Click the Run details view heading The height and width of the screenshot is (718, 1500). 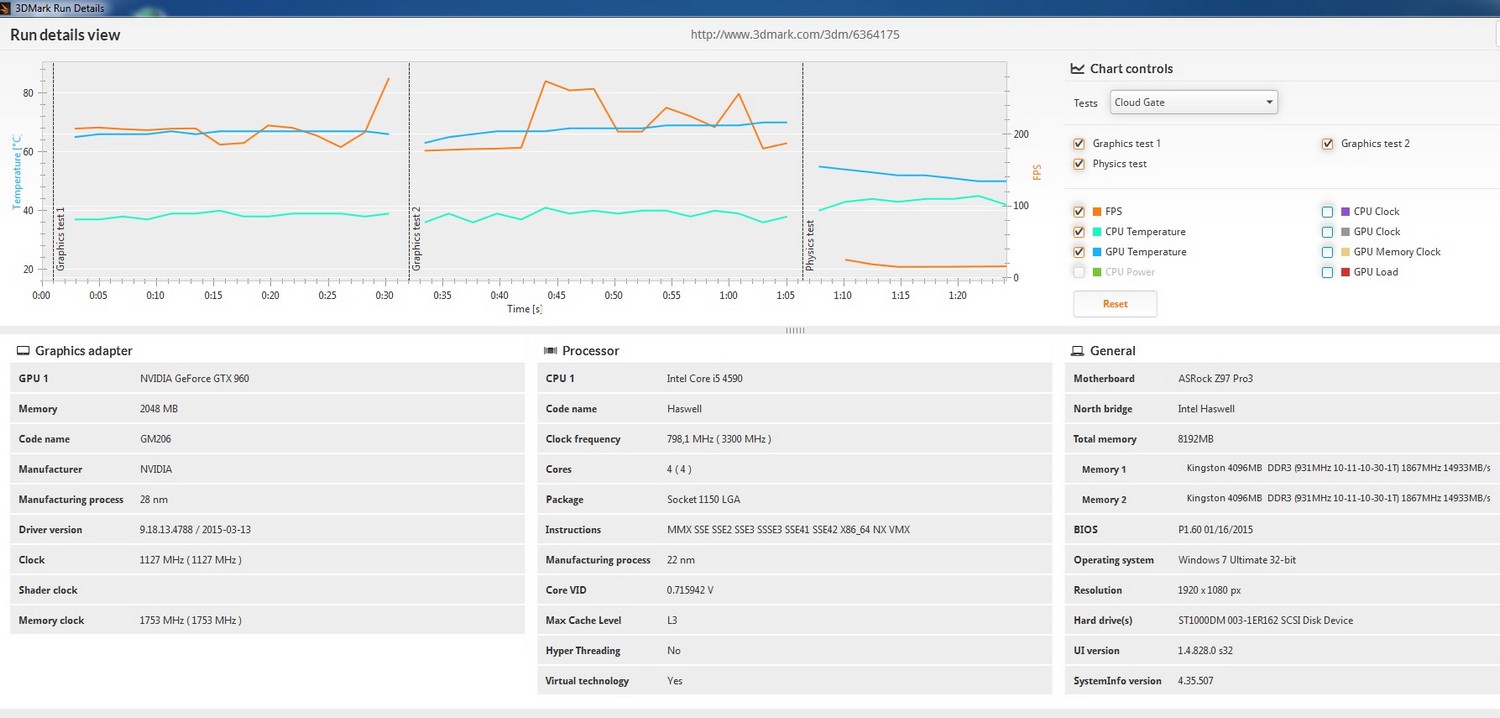click(x=65, y=35)
